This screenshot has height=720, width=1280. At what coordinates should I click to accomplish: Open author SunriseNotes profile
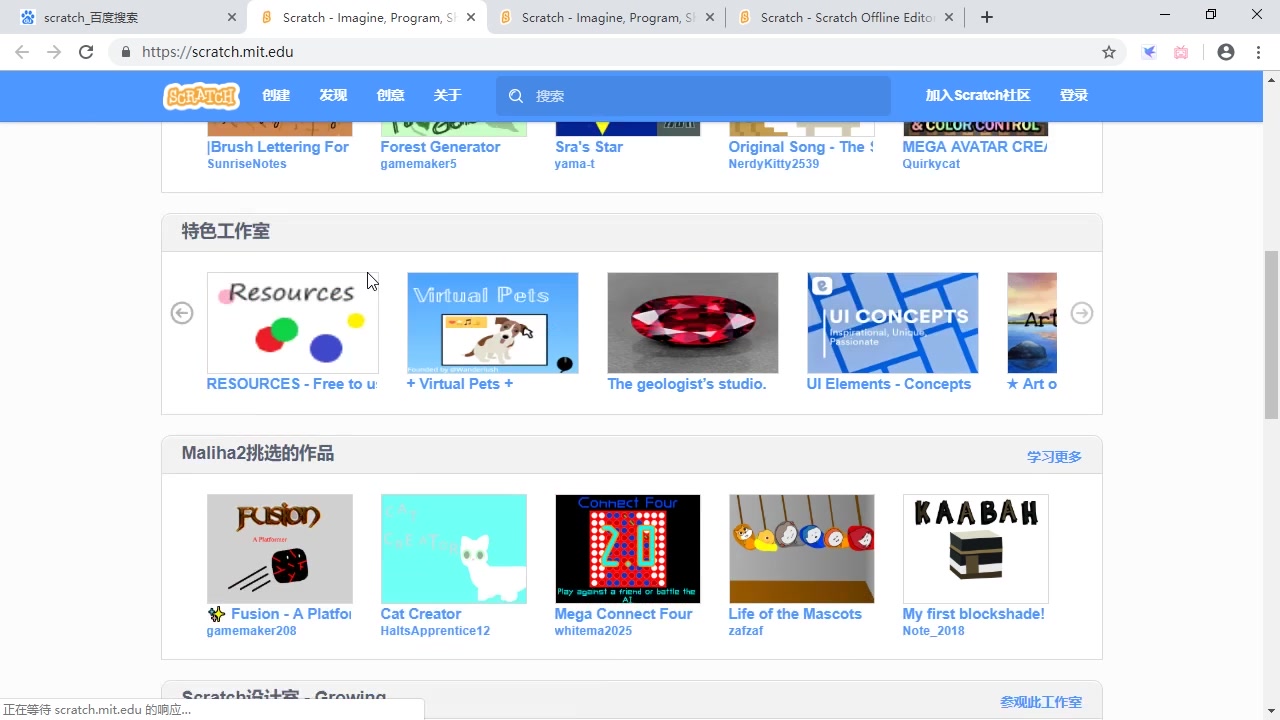point(247,164)
